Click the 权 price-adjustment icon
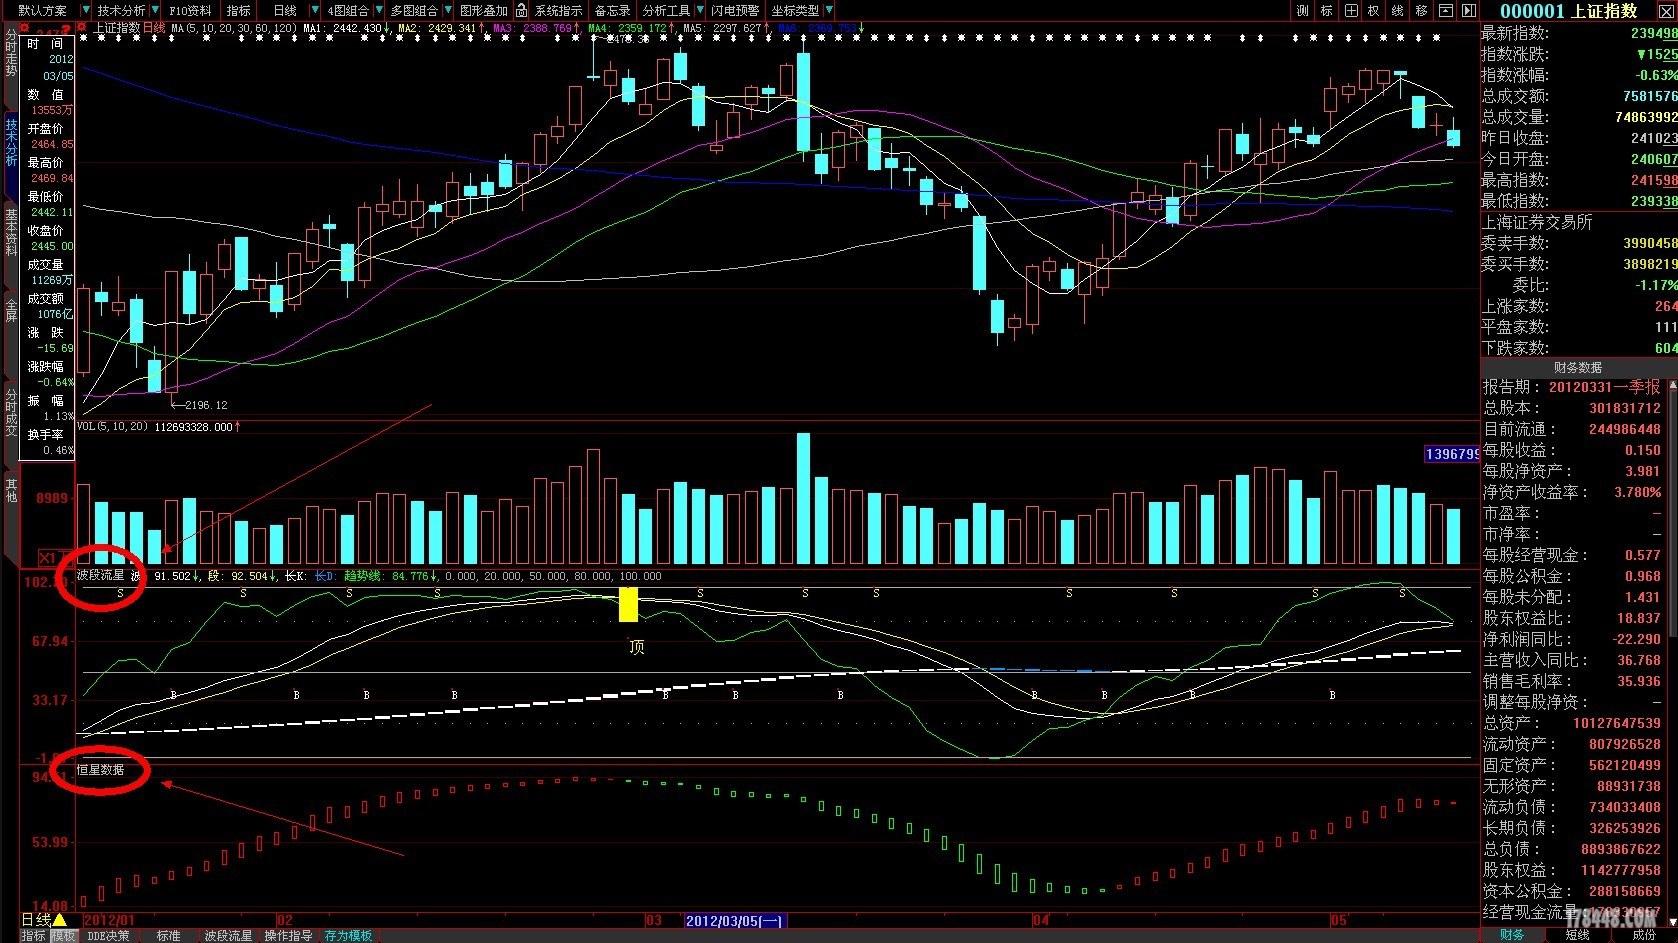This screenshot has width=1678, height=943. (1374, 10)
